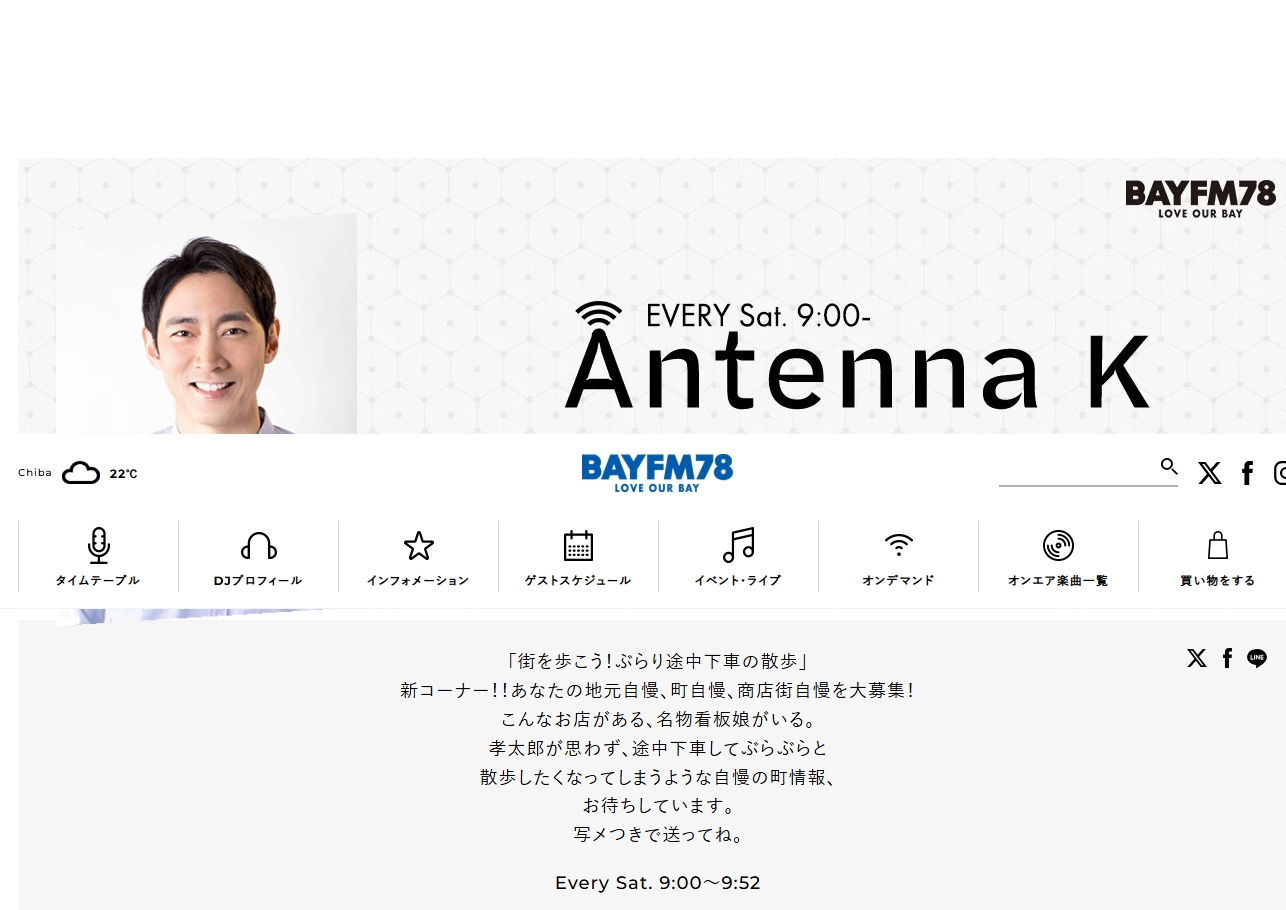Click the line starting 新コーナー!!
This screenshot has width=1286, height=910.
[x=657, y=690]
